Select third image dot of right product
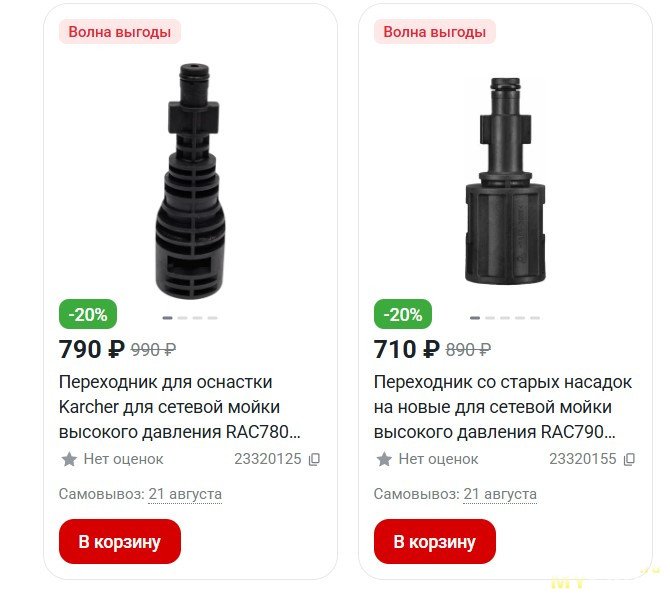This screenshot has height=599, width=670. tap(505, 318)
